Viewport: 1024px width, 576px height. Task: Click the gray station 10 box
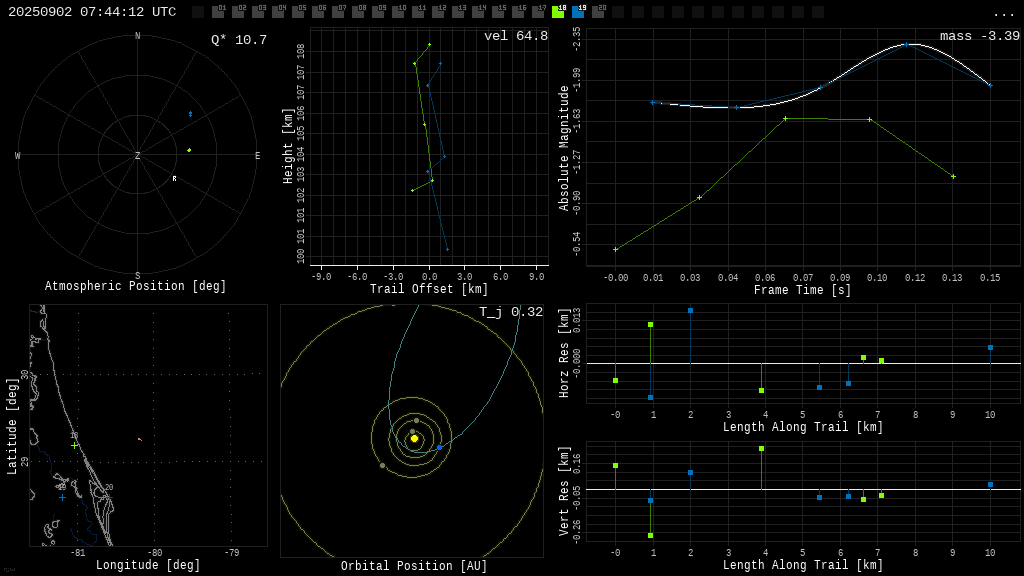click(398, 11)
